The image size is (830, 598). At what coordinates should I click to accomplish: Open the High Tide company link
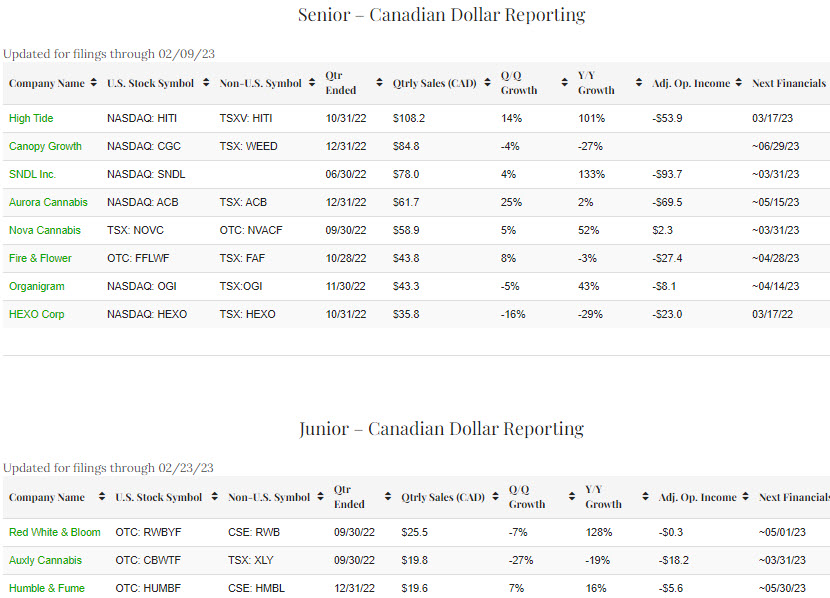31,118
